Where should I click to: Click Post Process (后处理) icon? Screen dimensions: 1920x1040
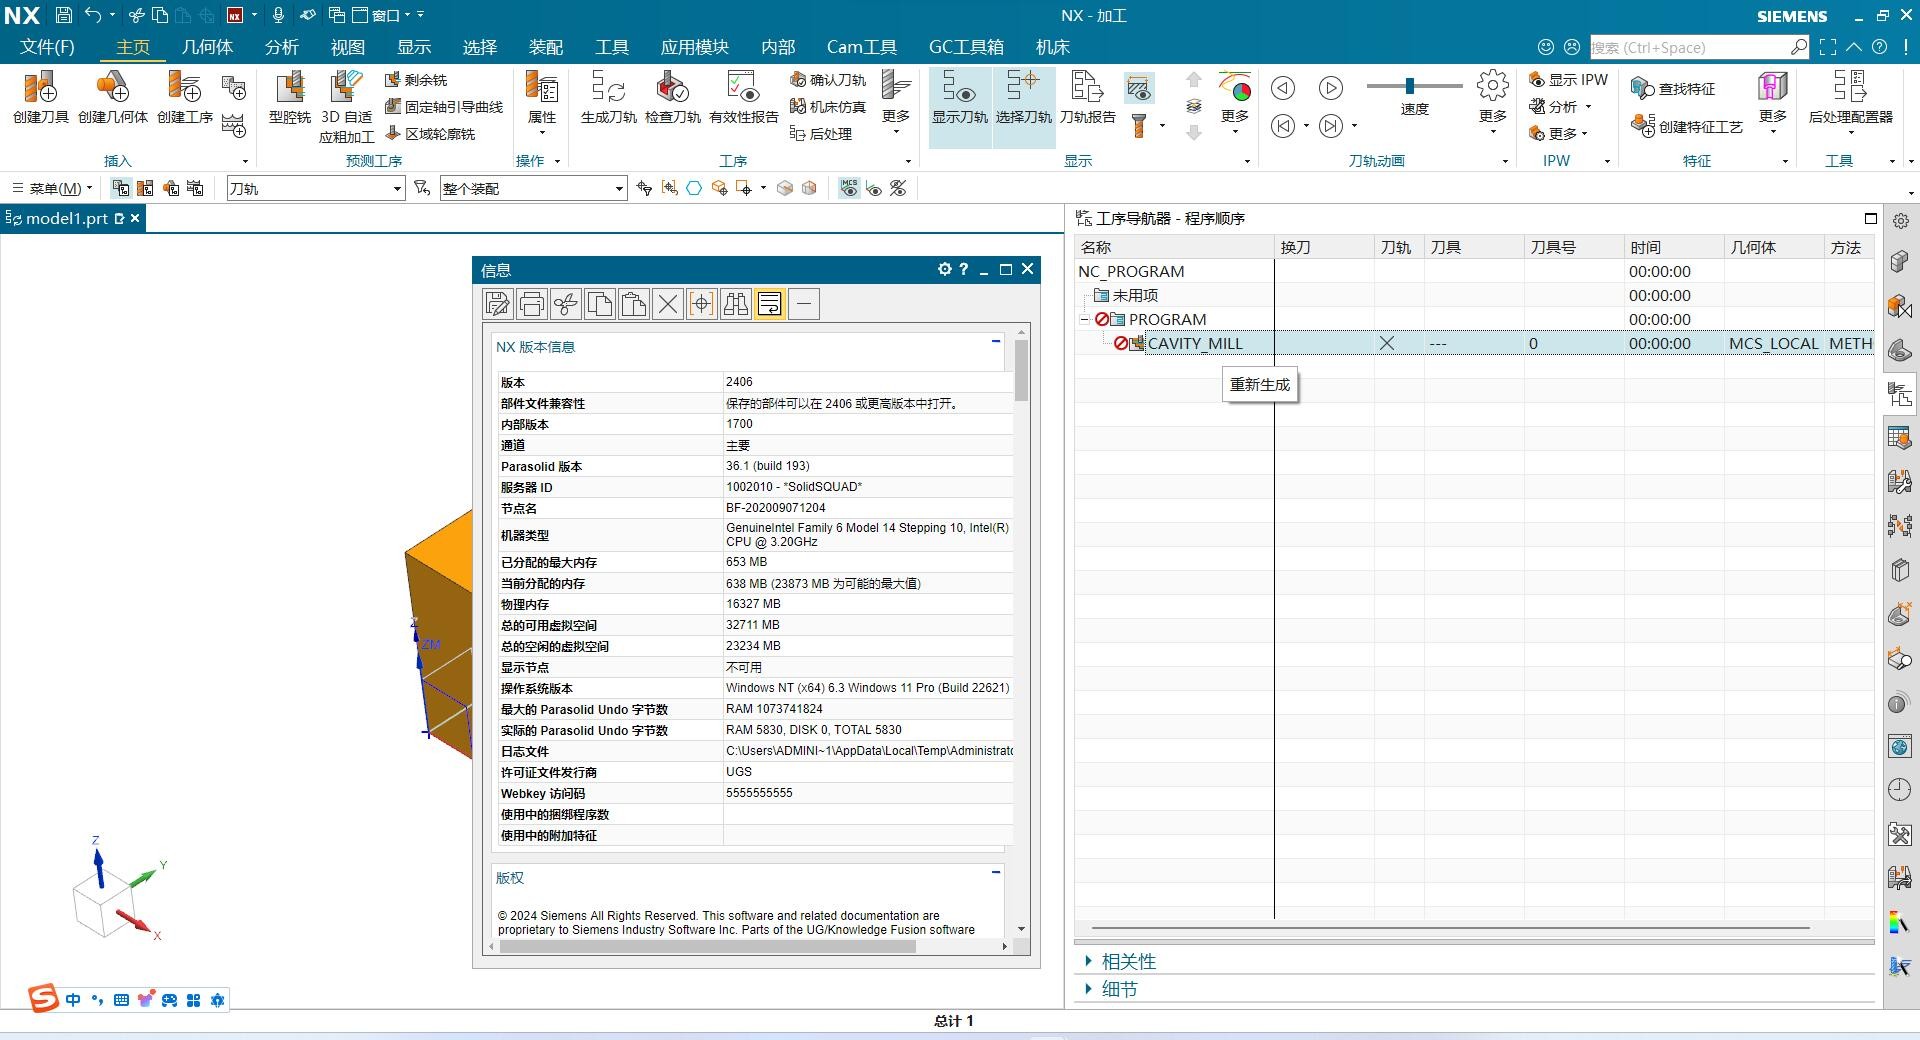tap(820, 134)
